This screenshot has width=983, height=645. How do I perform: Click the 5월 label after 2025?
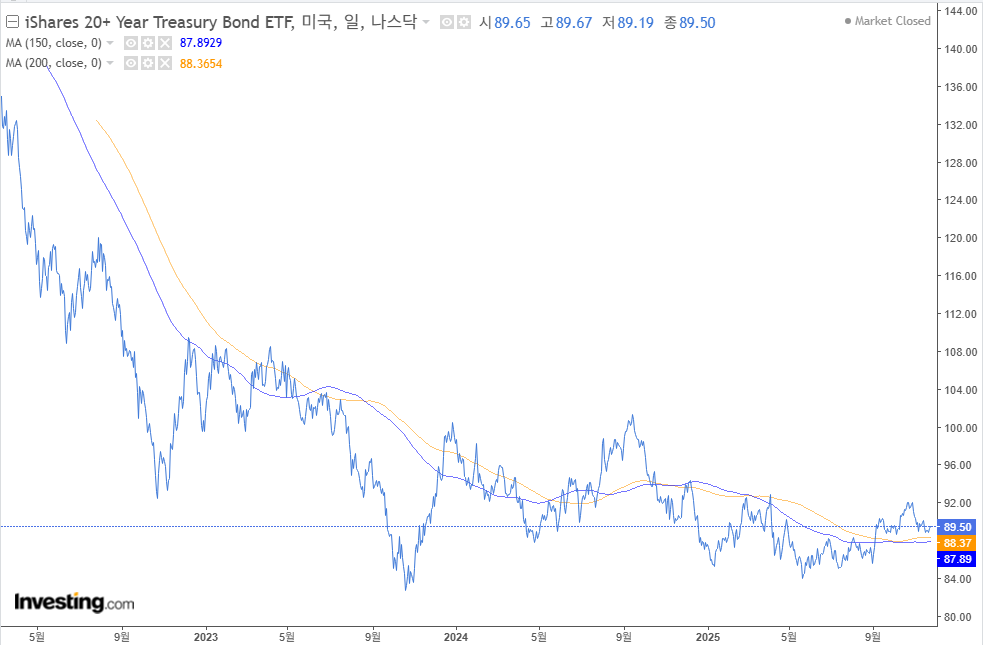point(789,637)
